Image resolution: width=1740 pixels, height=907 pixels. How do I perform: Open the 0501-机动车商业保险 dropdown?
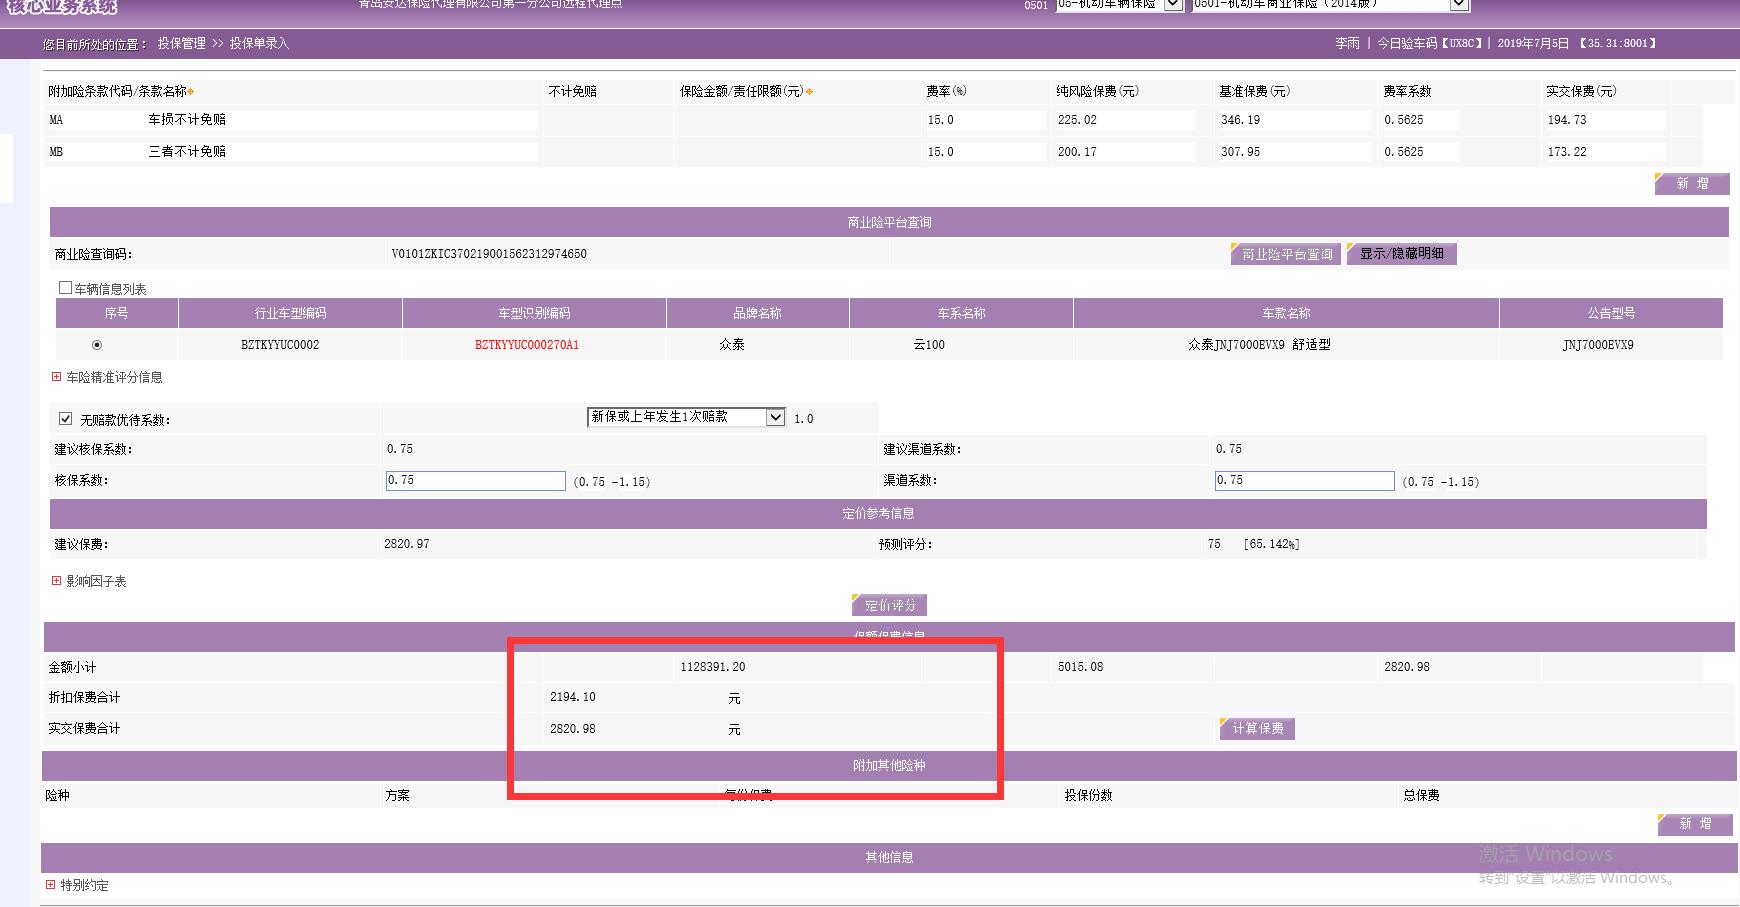coord(1459,5)
